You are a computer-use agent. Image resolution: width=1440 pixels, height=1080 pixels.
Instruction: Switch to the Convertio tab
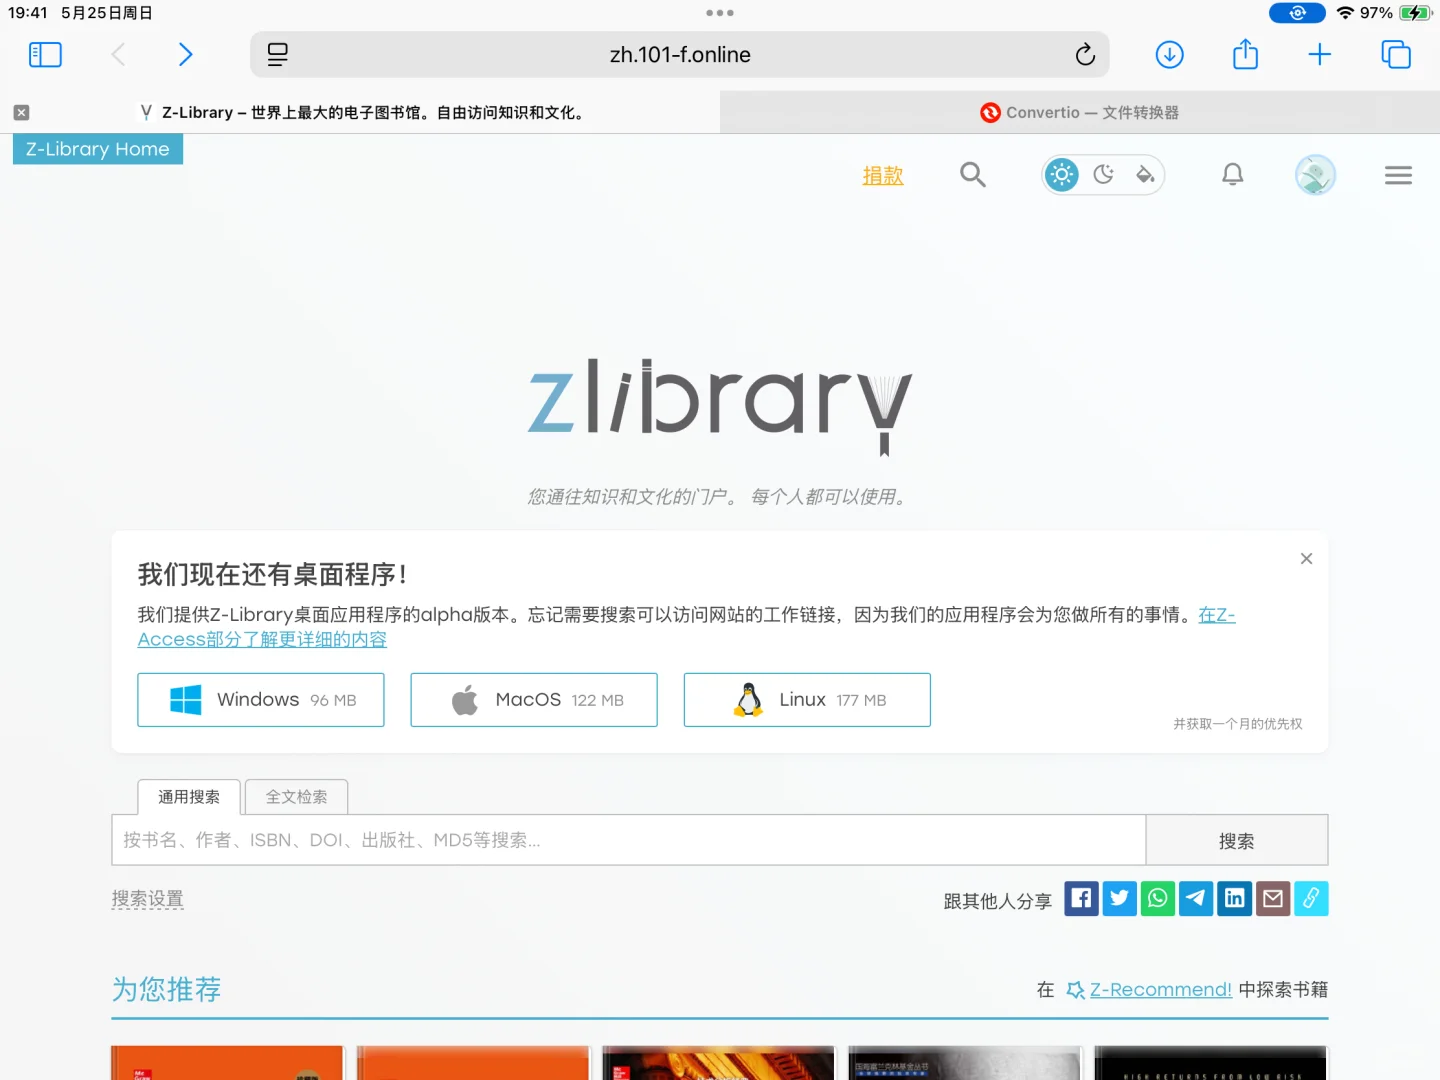point(1080,113)
